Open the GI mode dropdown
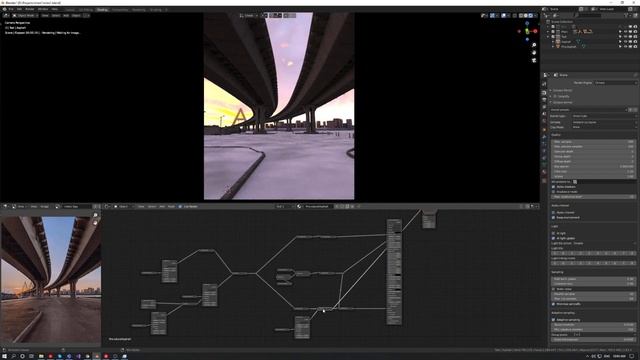Viewport: 640px width, 360px height. [604, 122]
